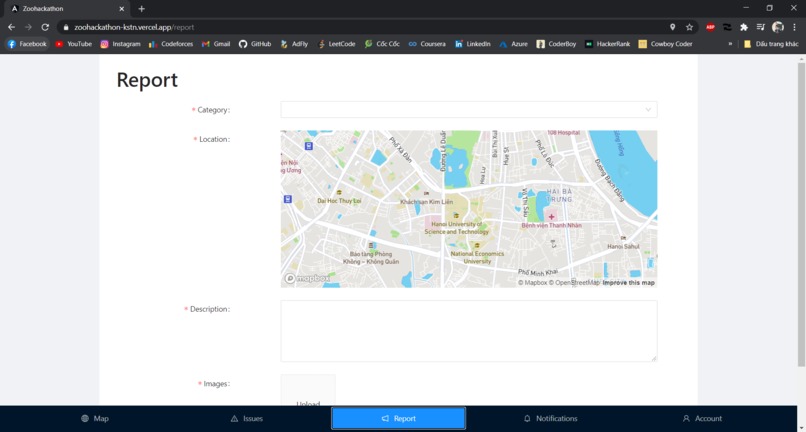Bookmark this page with the star icon
The image size is (806, 432).
(689, 27)
